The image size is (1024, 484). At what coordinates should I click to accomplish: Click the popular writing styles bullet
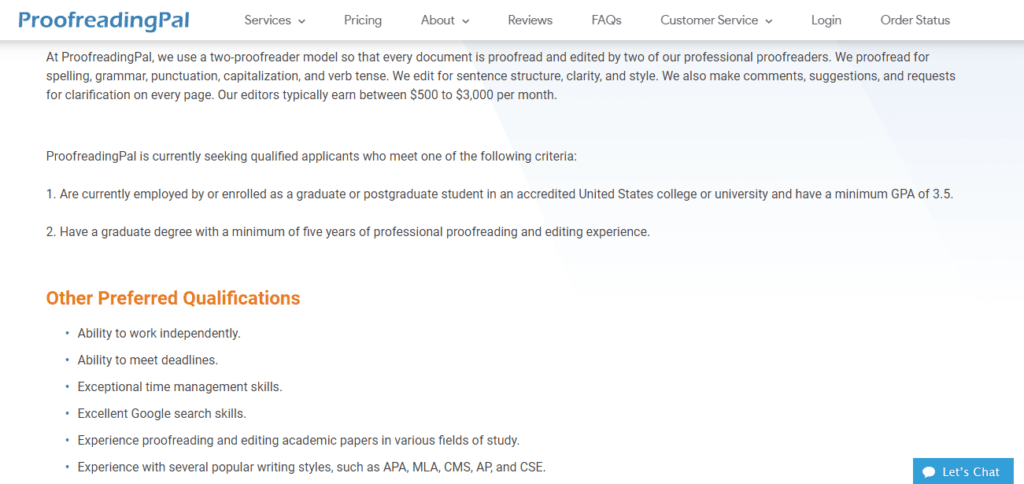point(311,467)
